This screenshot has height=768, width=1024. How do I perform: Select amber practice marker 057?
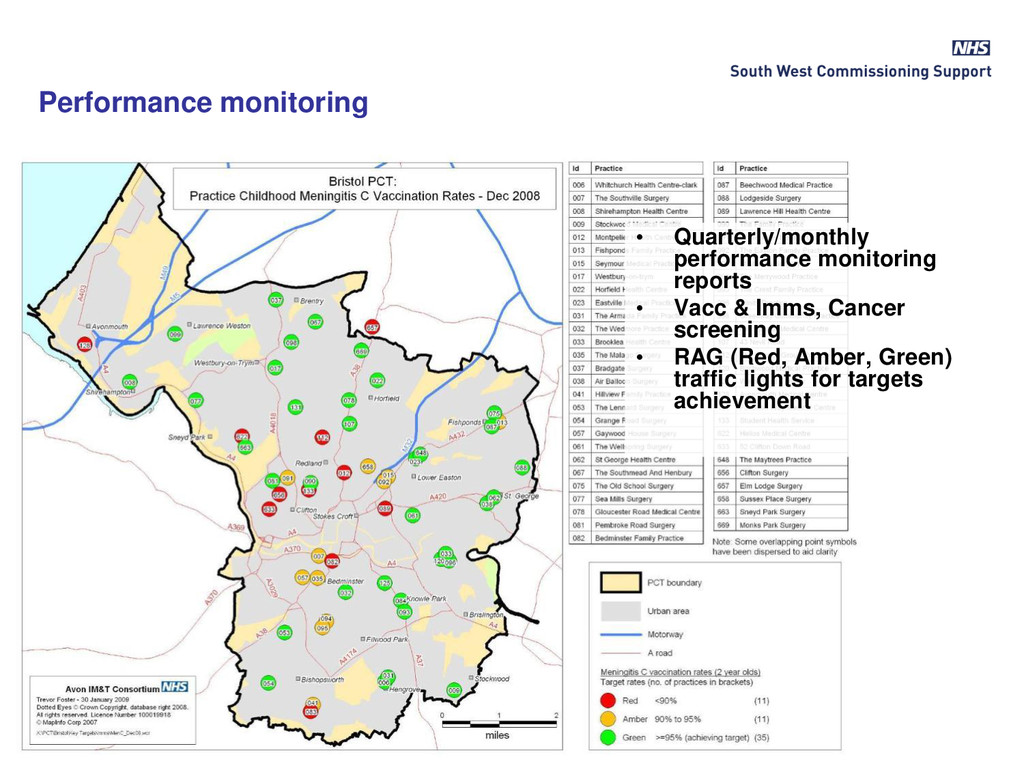pos(302,577)
